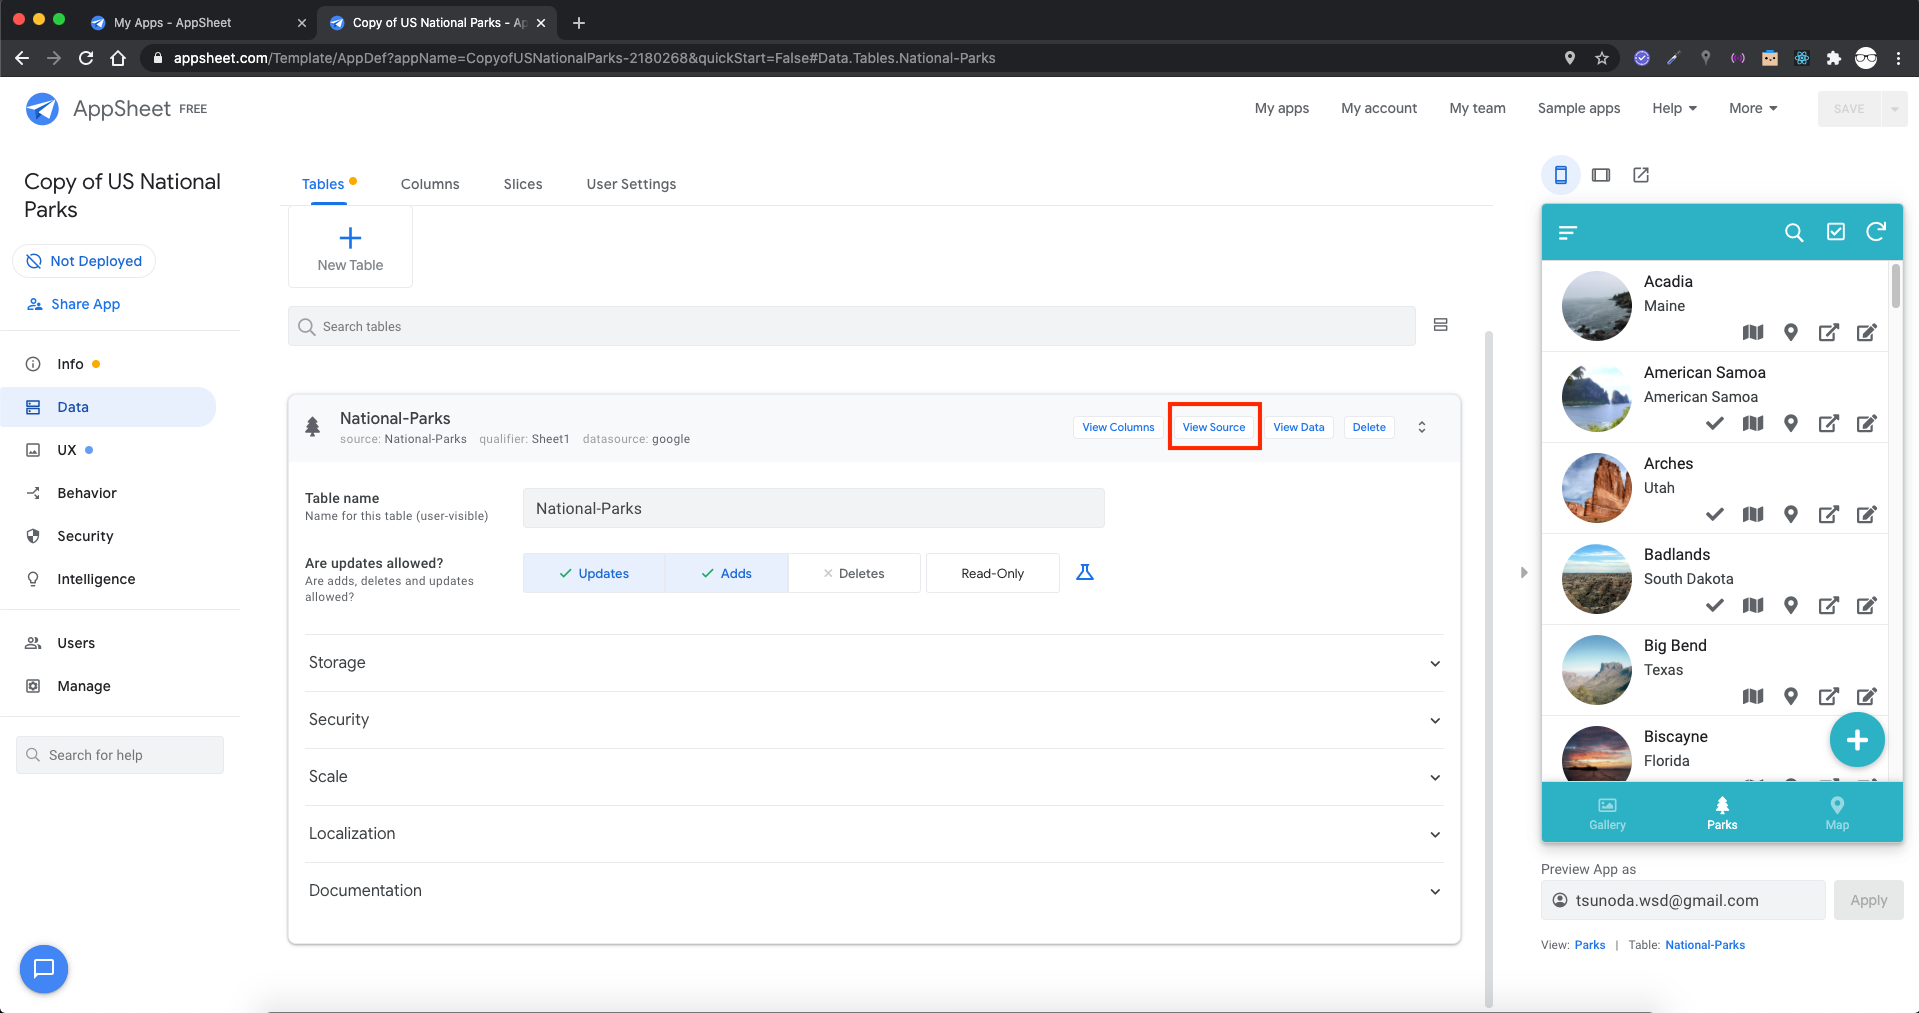Expand the Storage section
Image resolution: width=1919 pixels, height=1013 pixels.
(874, 663)
